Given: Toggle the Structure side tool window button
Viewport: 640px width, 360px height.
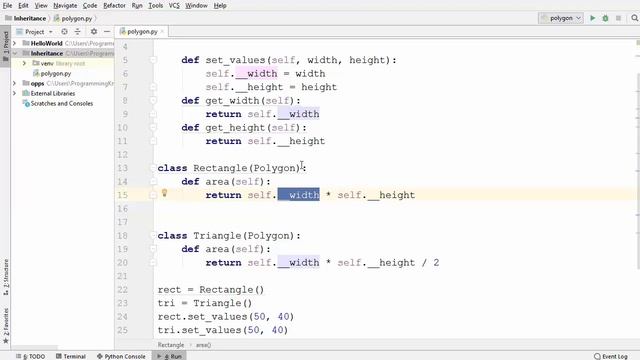Looking at the screenshot, I should click(x=6, y=278).
